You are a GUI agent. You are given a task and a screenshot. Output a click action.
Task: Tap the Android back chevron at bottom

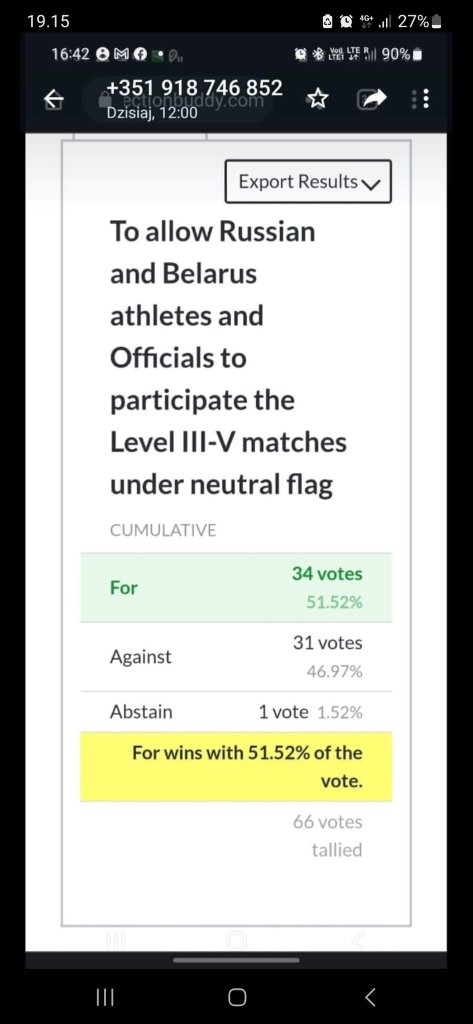tap(370, 997)
